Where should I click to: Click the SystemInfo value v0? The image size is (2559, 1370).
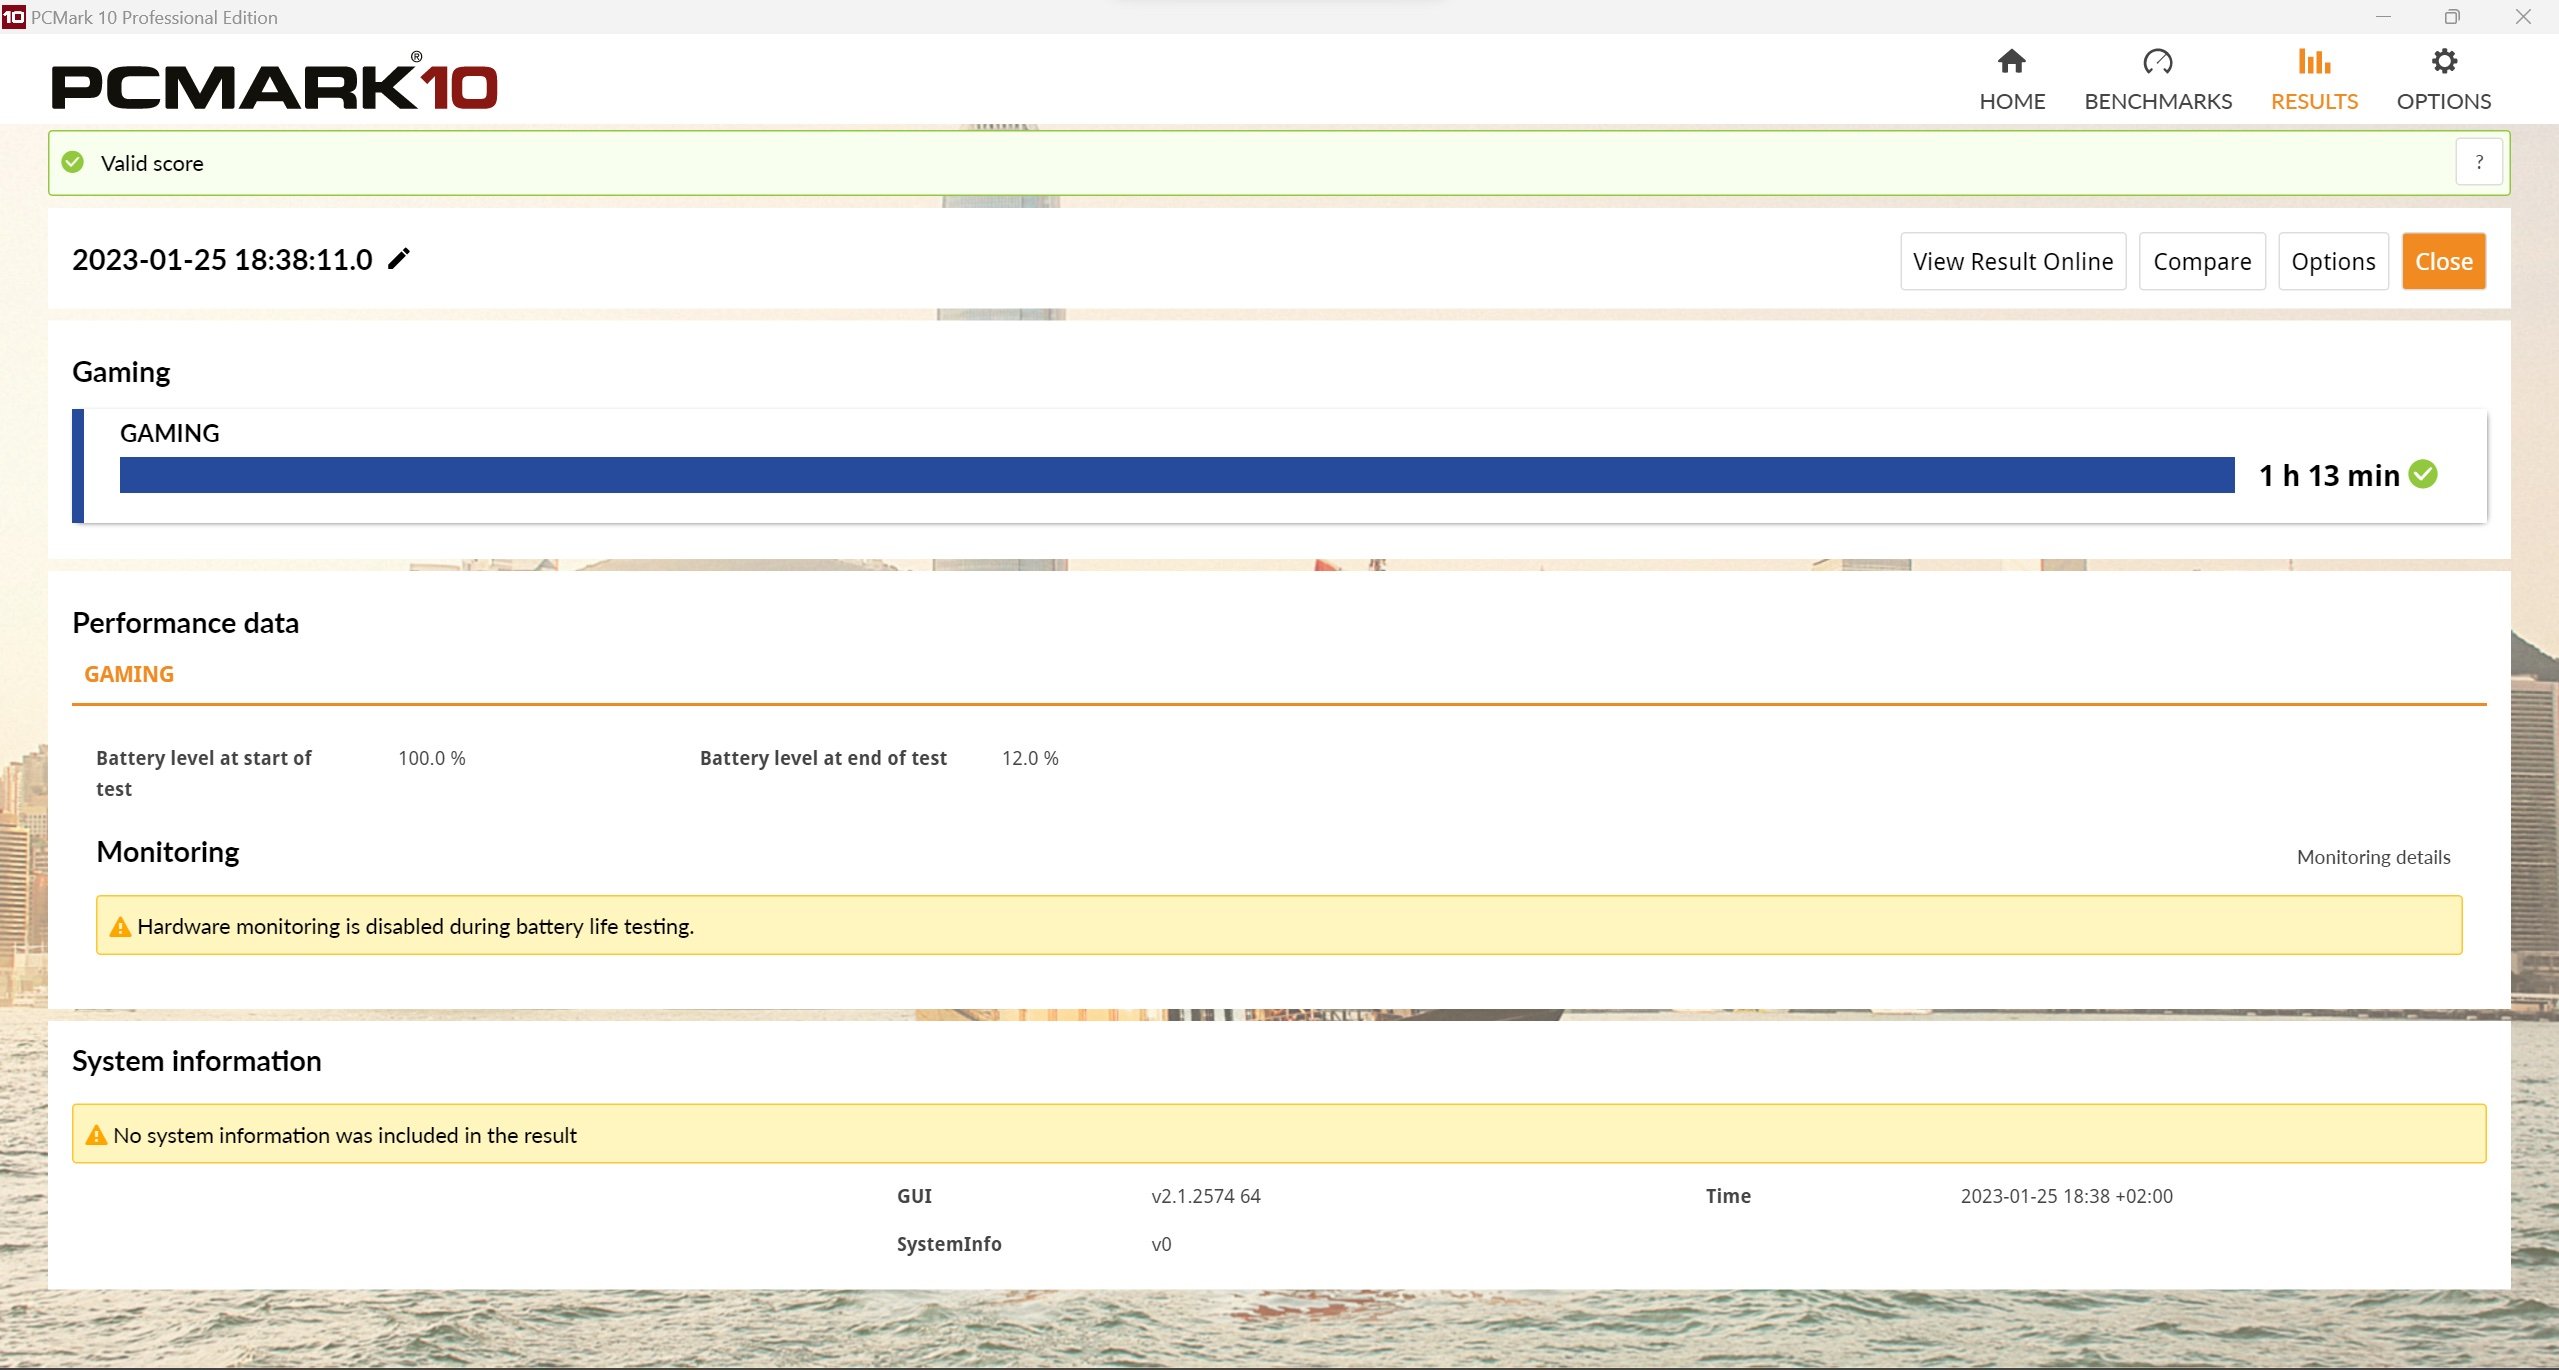(x=1160, y=1244)
